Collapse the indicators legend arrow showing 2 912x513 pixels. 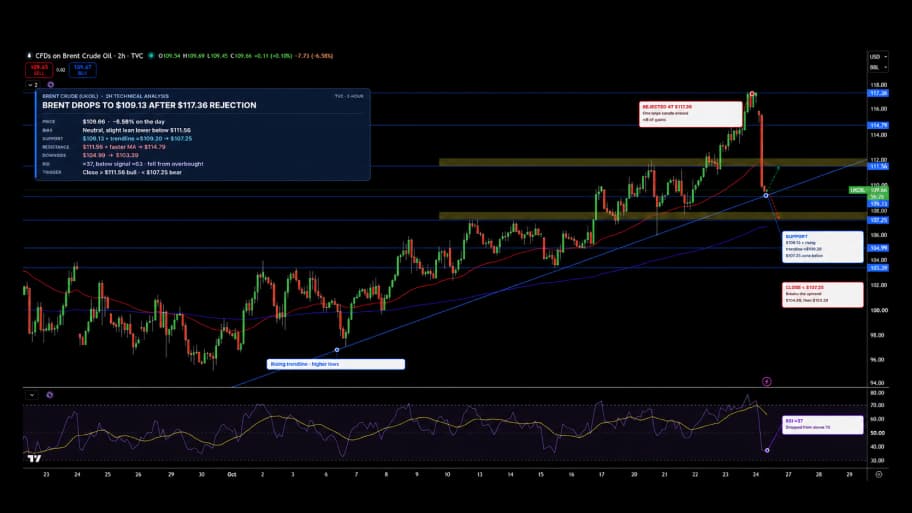[x=32, y=85]
